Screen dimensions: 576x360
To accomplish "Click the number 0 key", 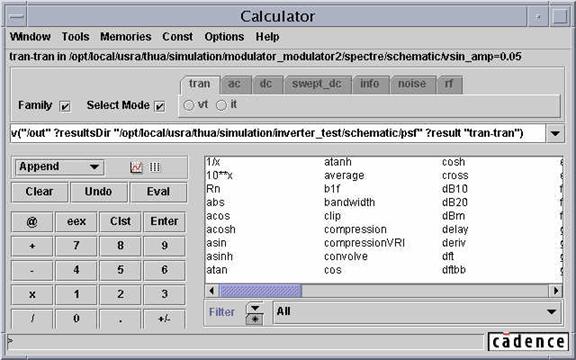I will click(76, 318).
